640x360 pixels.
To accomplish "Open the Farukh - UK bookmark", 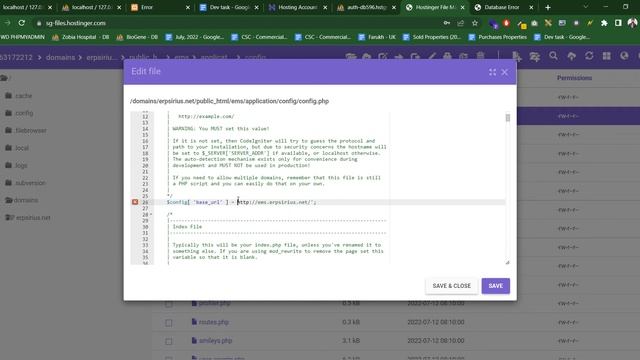I will [377, 37].
